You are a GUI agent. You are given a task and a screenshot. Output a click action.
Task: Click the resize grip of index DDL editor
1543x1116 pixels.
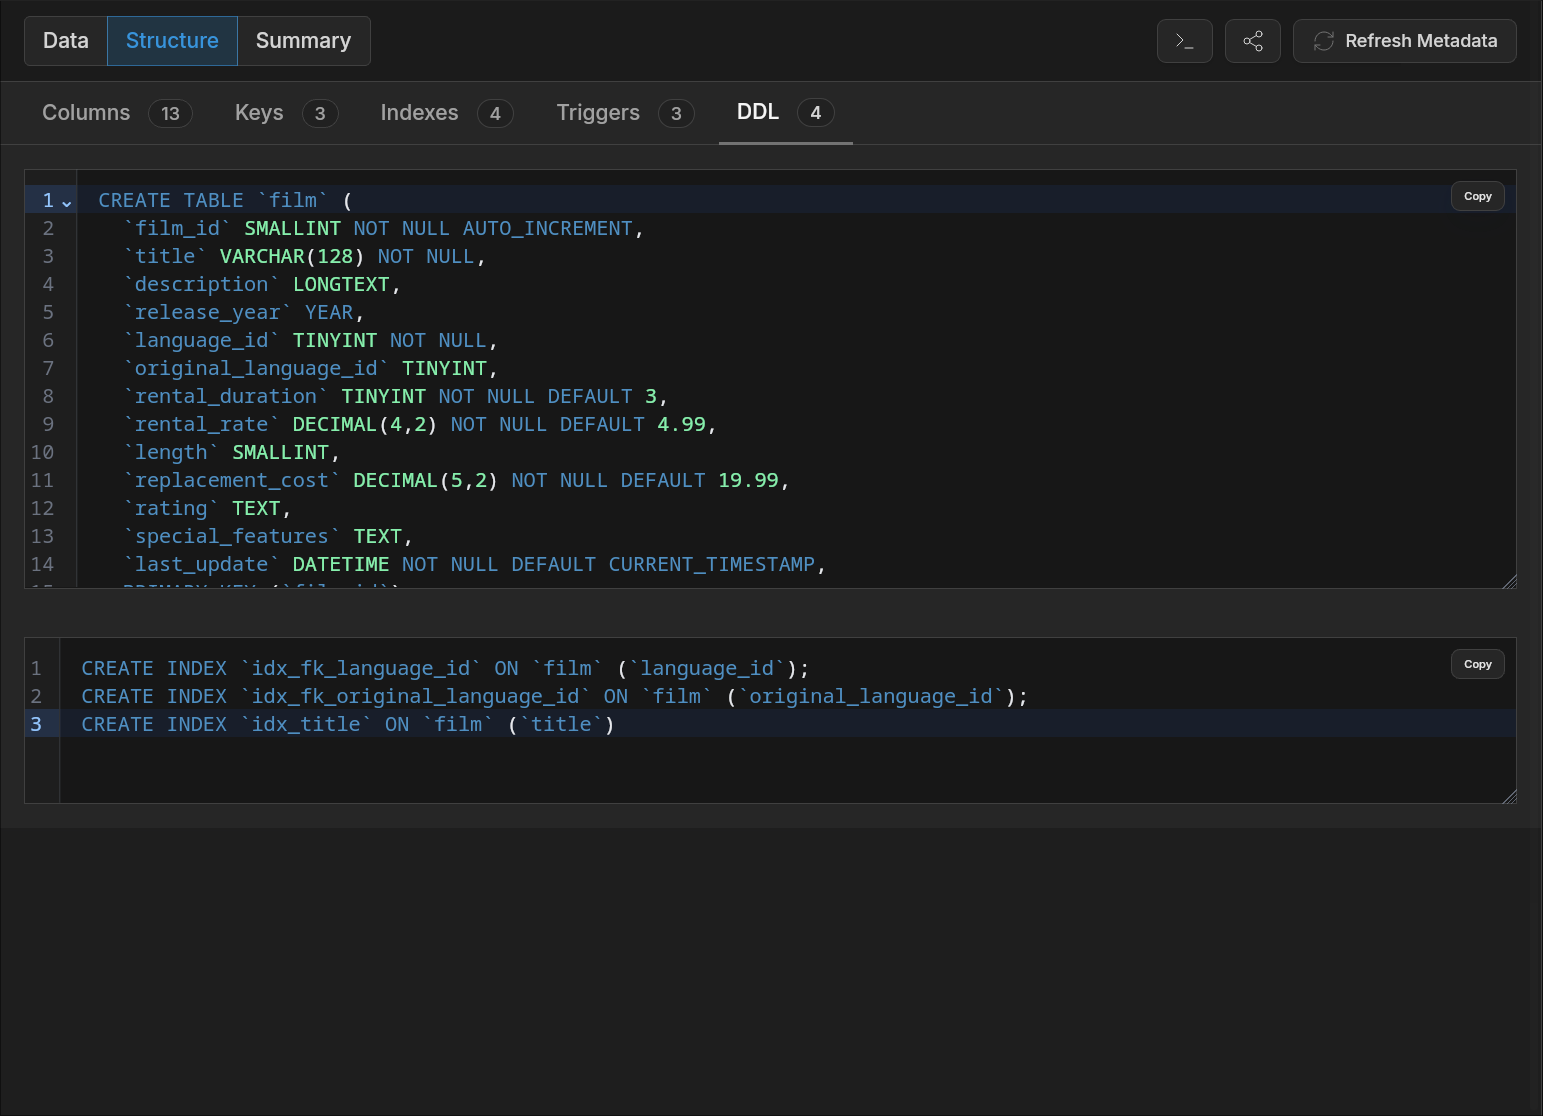(1509, 795)
